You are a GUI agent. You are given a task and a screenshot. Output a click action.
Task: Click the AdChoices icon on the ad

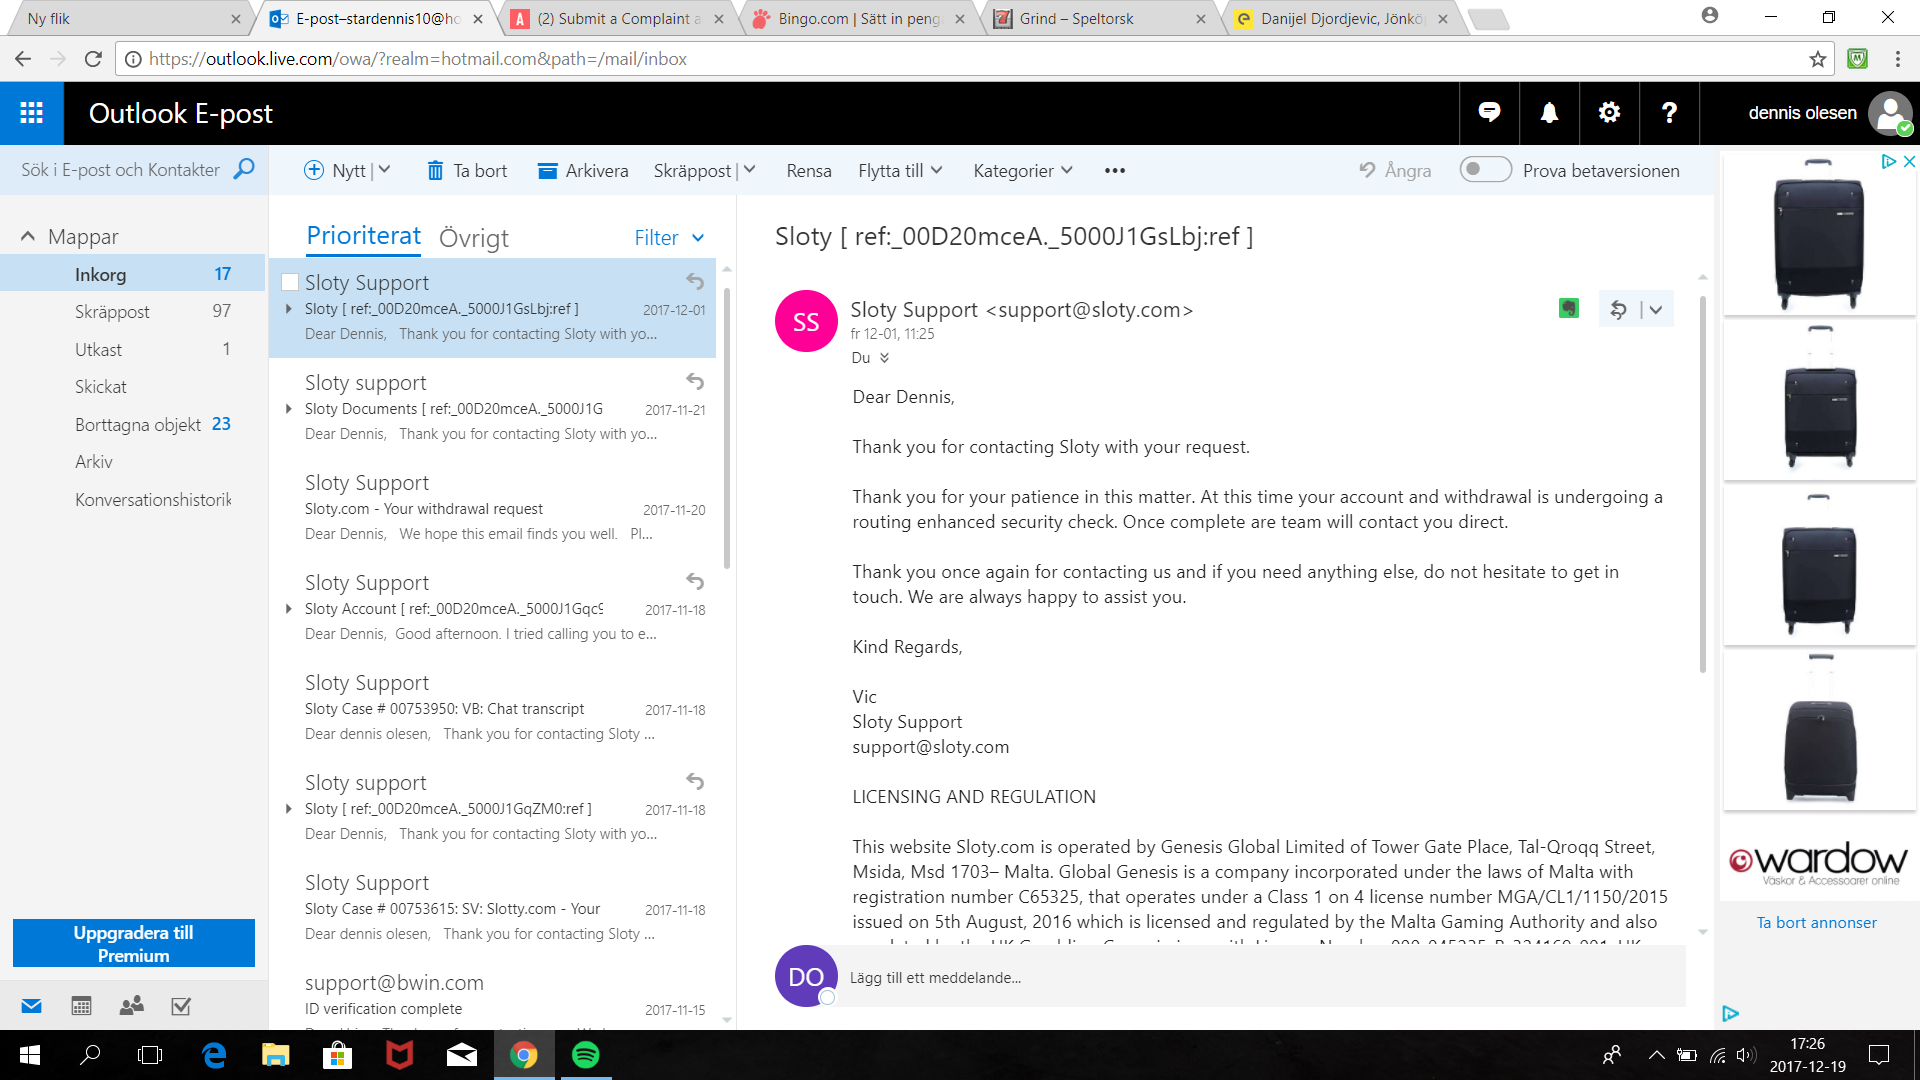pyautogui.click(x=1889, y=161)
